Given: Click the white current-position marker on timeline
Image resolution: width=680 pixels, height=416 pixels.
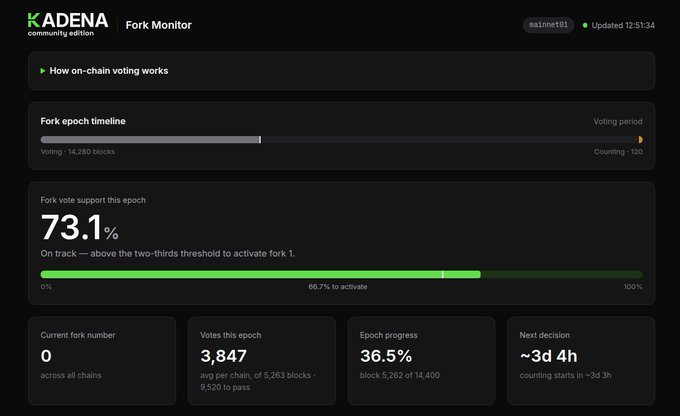Looking at the screenshot, I should [x=260, y=140].
